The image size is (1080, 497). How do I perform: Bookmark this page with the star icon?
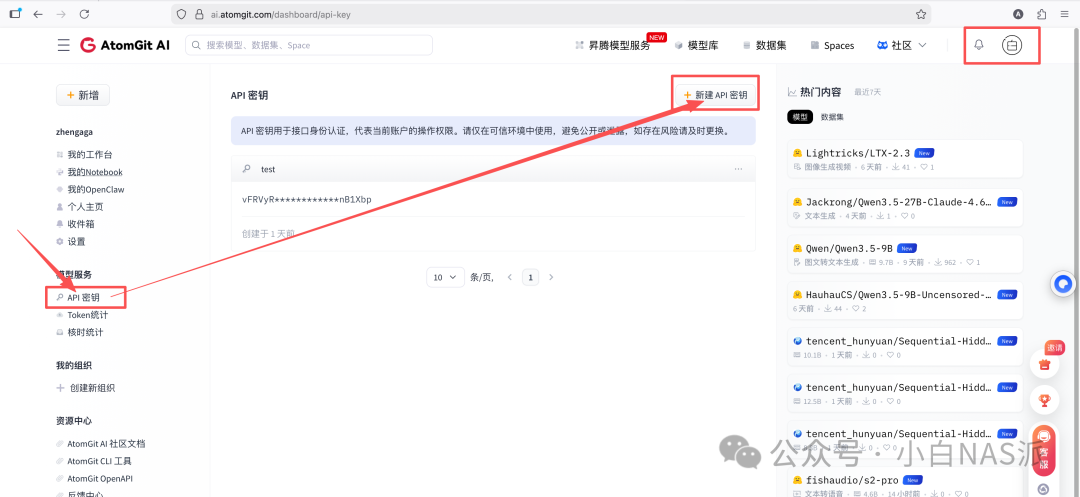click(921, 14)
